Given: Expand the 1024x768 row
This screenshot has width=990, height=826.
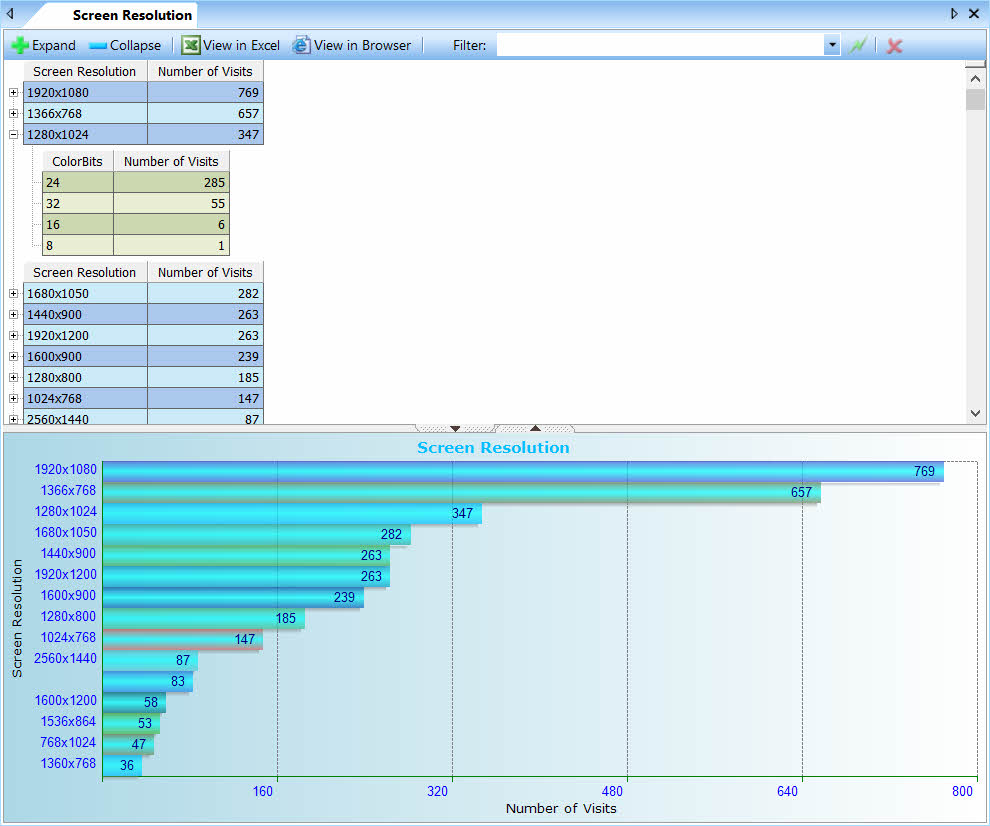Looking at the screenshot, I should pos(13,398).
